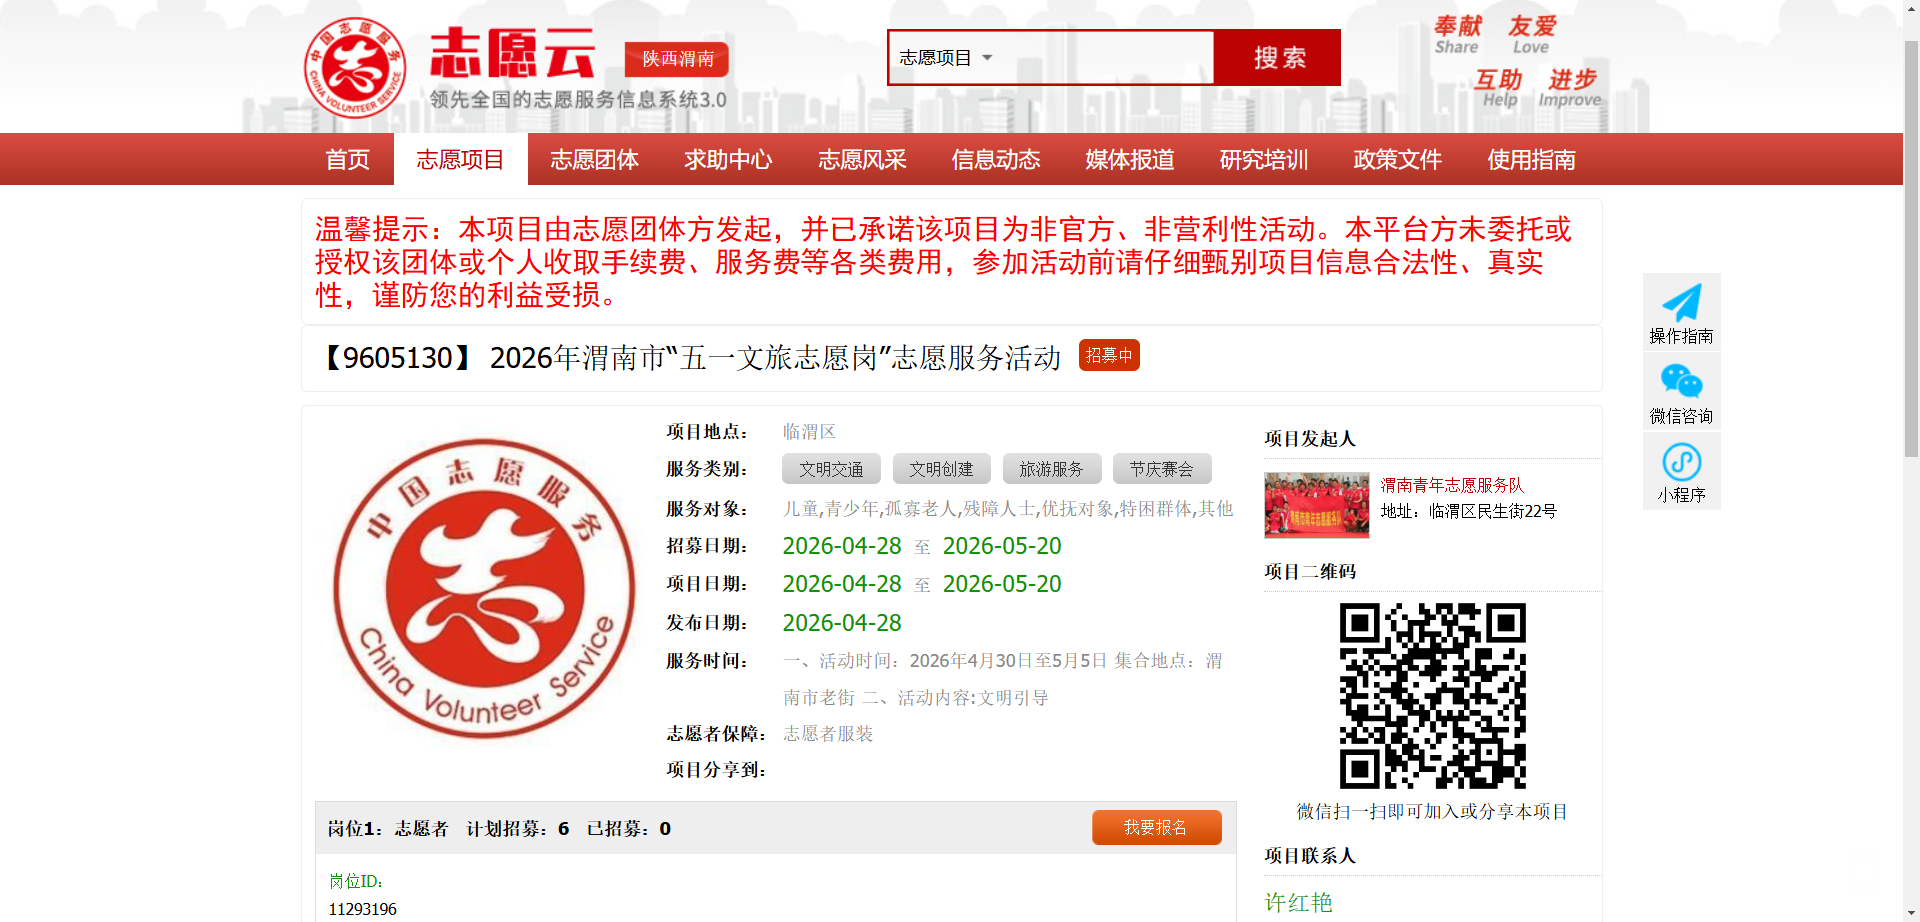Click the project title with ID 9605130
The height and width of the screenshot is (922, 1920).
(689, 357)
